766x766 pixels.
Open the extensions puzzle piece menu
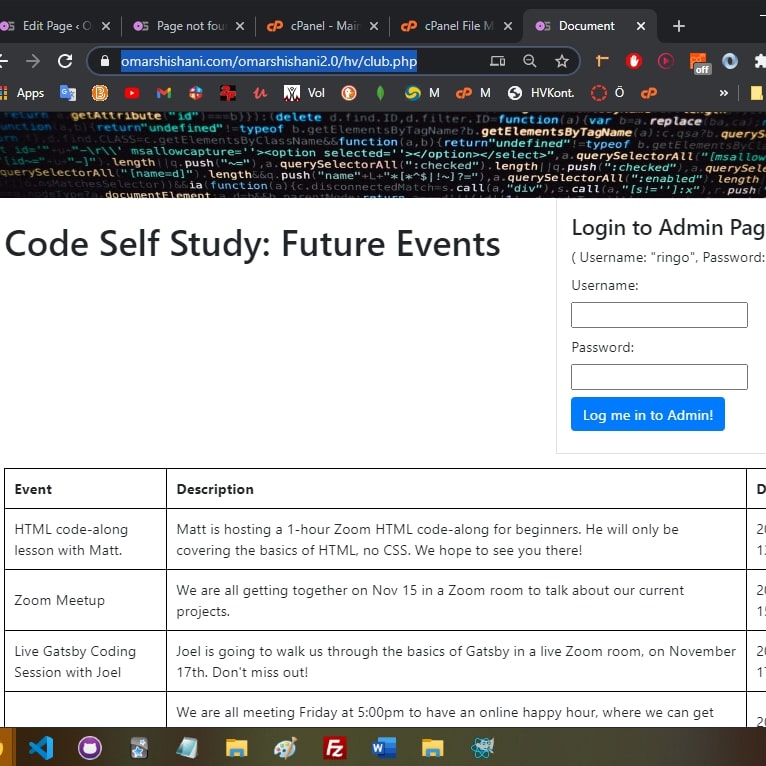click(760, 61)
